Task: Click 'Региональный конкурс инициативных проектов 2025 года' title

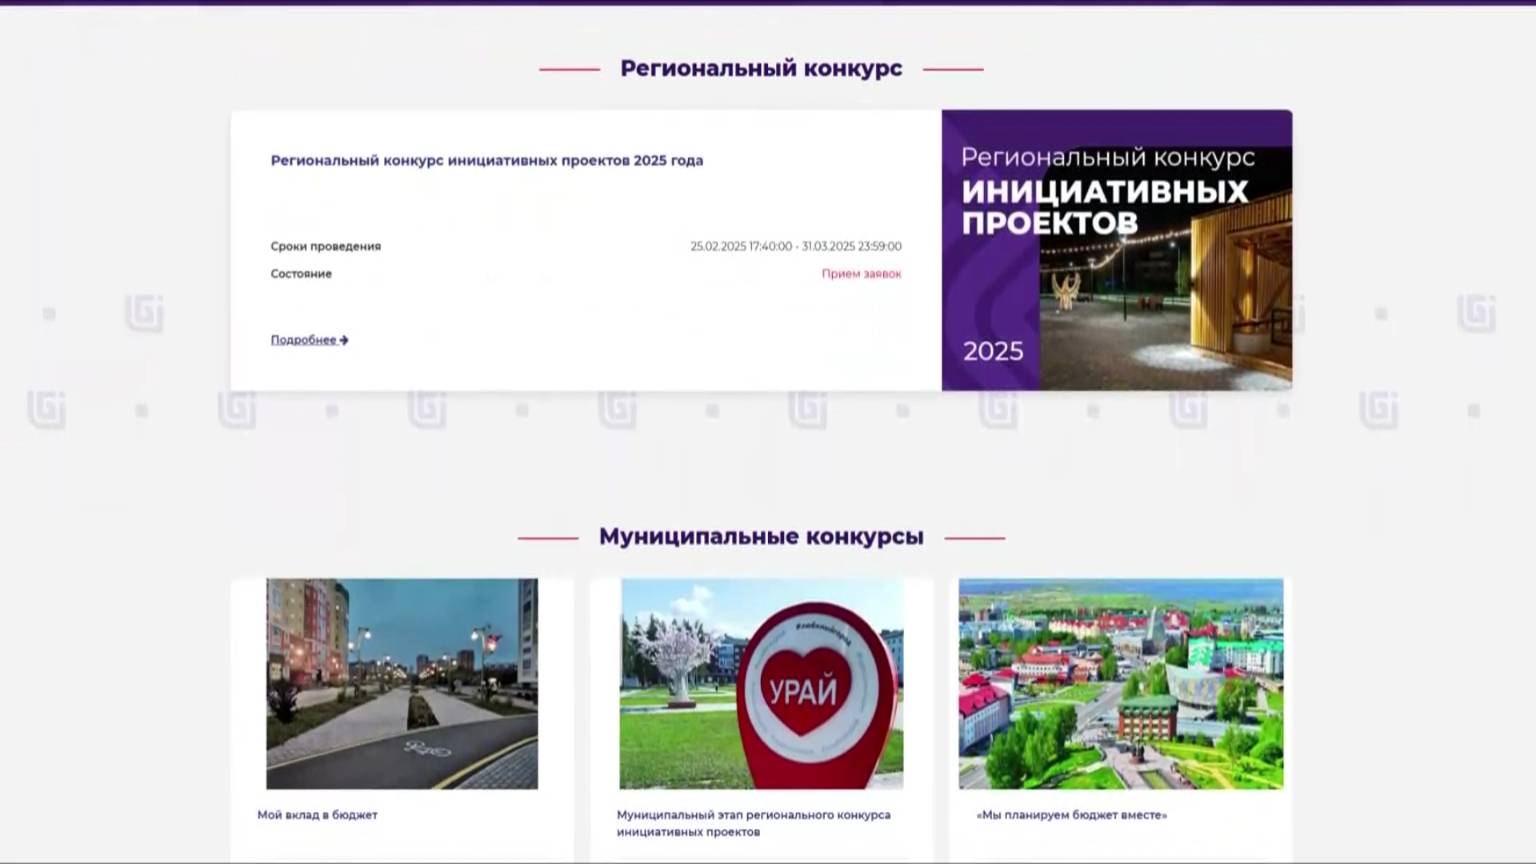Action: 487,160
